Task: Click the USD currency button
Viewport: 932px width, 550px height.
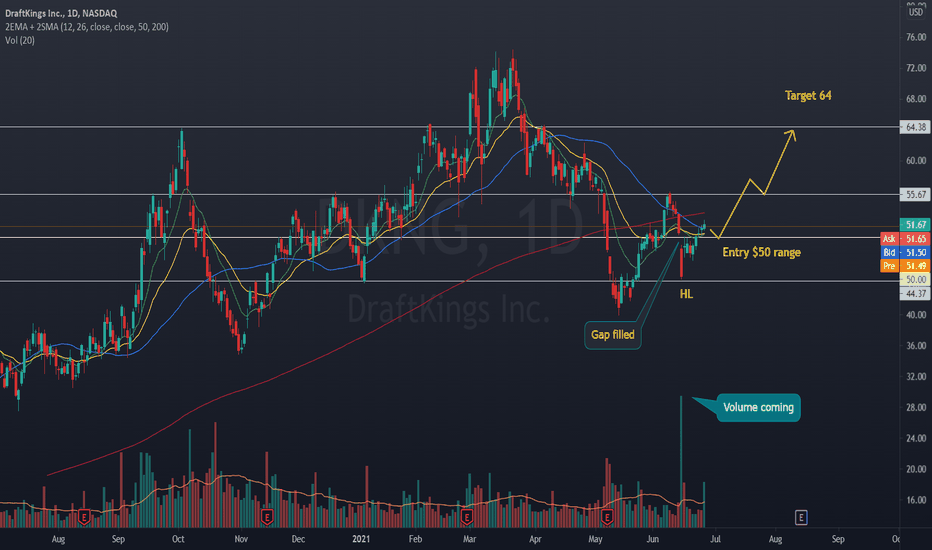Action: 916,12
